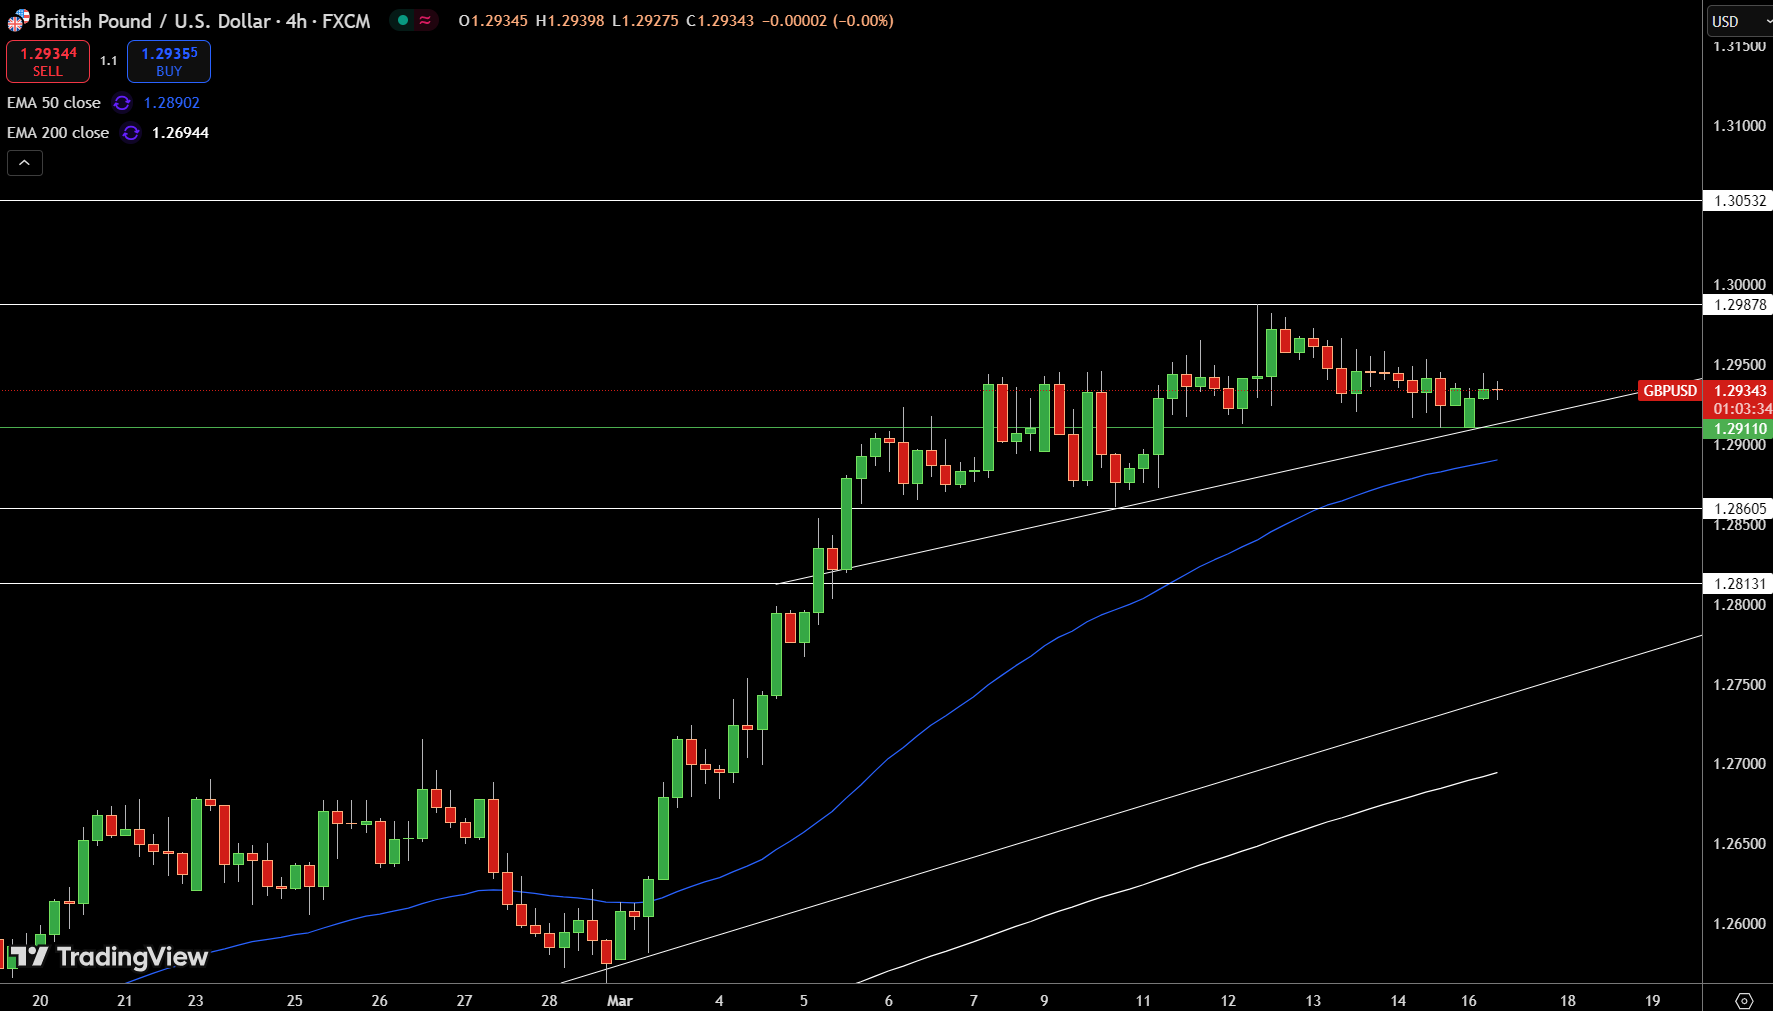Image resolution: width=1773 pixels, height=1011 pixels.
Task: Click the refresh icon beside EMA 200
Action: pyautogui.click(x=131, y=133)
